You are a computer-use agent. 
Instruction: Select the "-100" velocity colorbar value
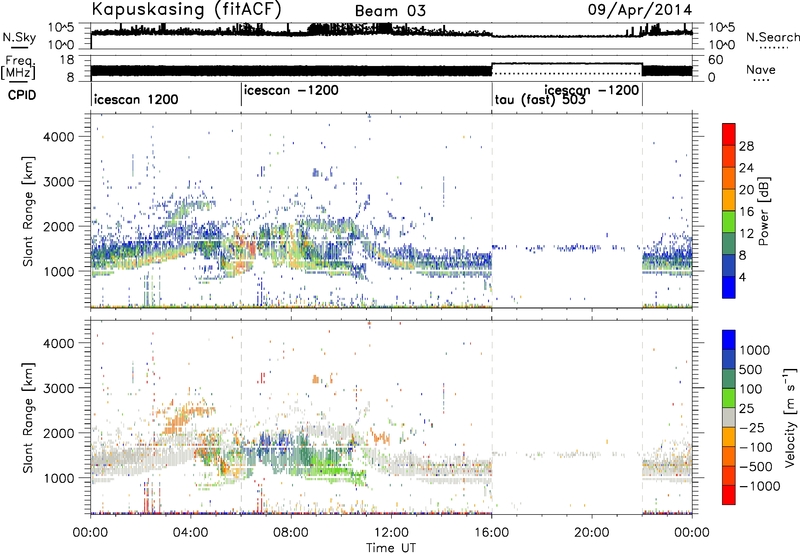point(756,447)
